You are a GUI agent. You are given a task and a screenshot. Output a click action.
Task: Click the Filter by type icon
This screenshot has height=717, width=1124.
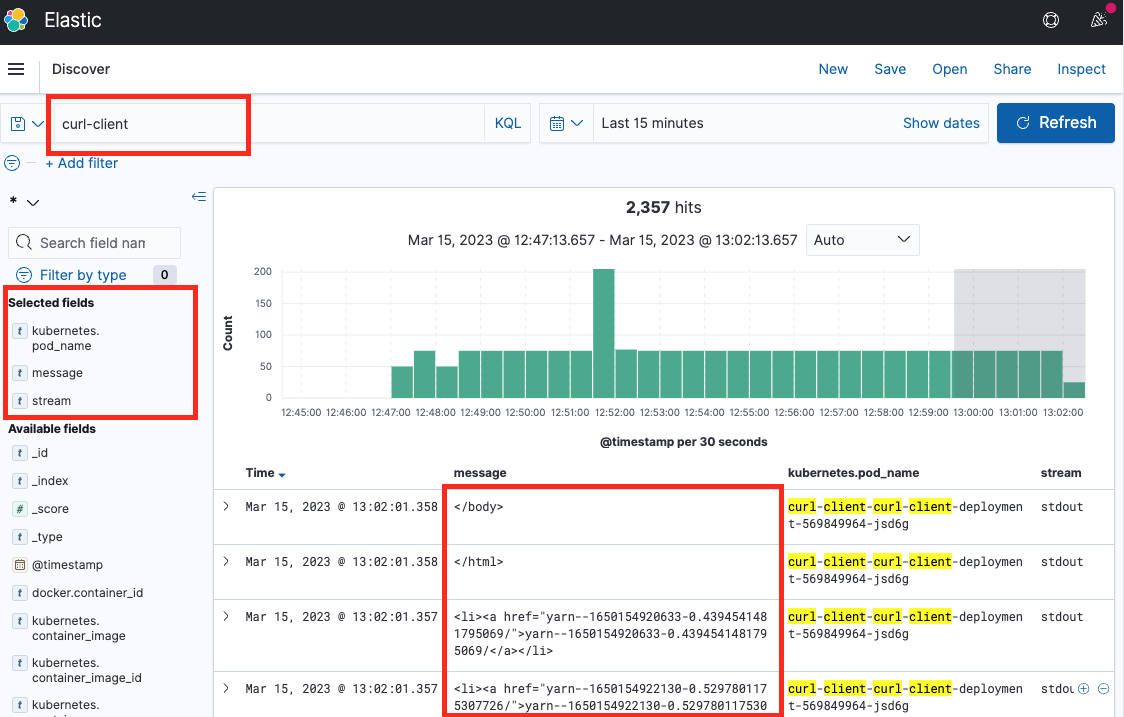point(24,275)
